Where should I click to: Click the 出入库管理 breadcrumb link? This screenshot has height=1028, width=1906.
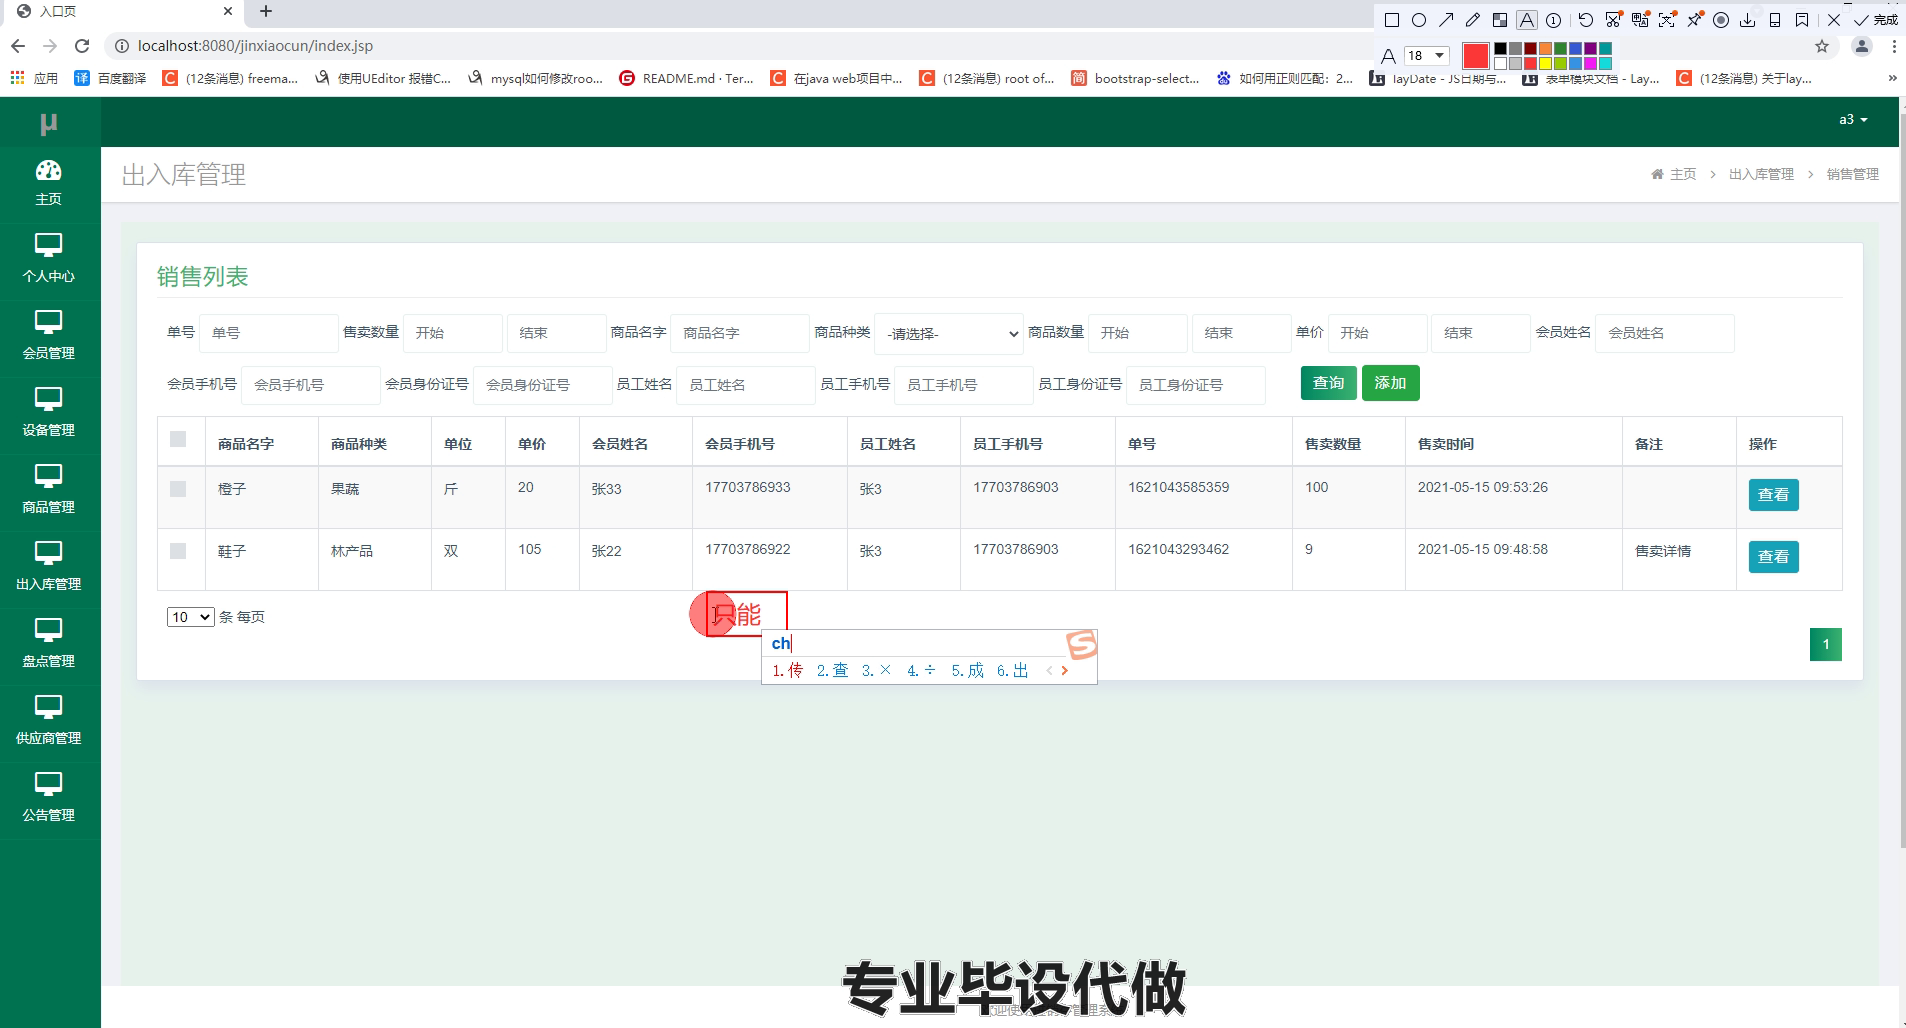click(x=1761, y=174)
